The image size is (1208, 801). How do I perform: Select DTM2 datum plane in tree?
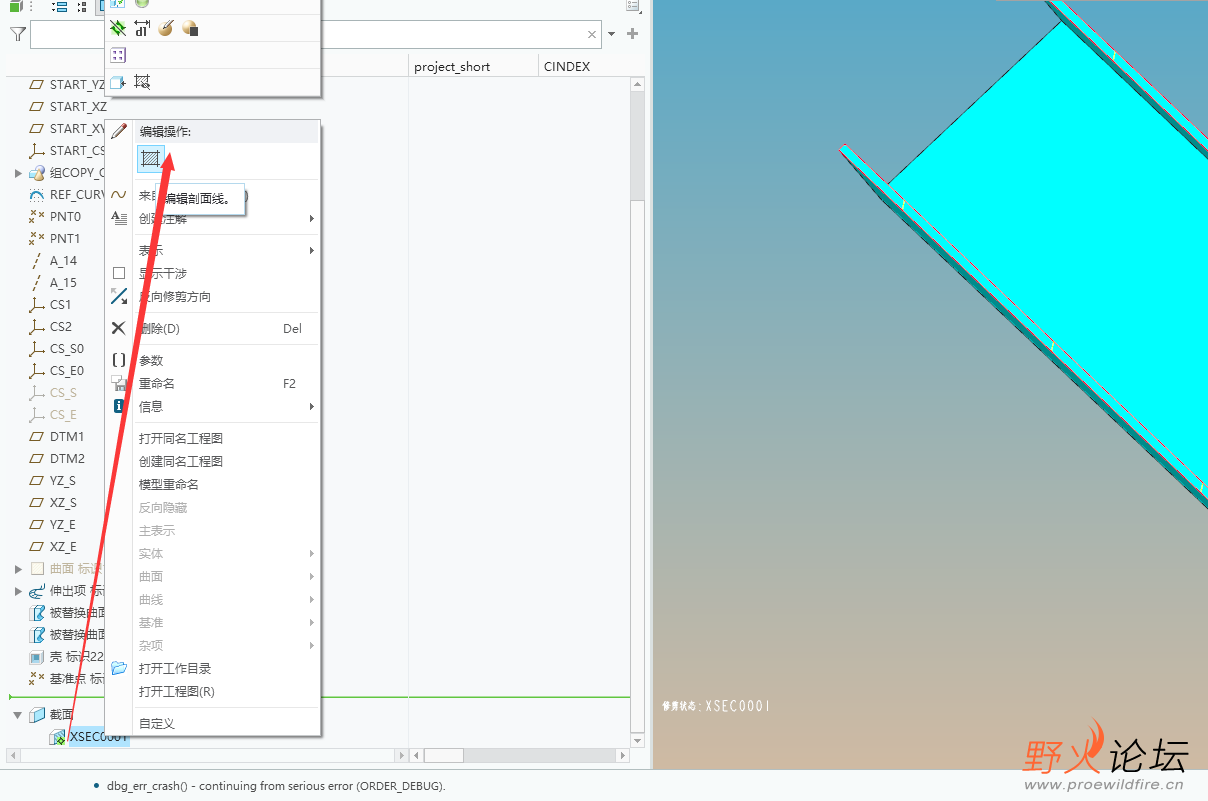point(67,458)
